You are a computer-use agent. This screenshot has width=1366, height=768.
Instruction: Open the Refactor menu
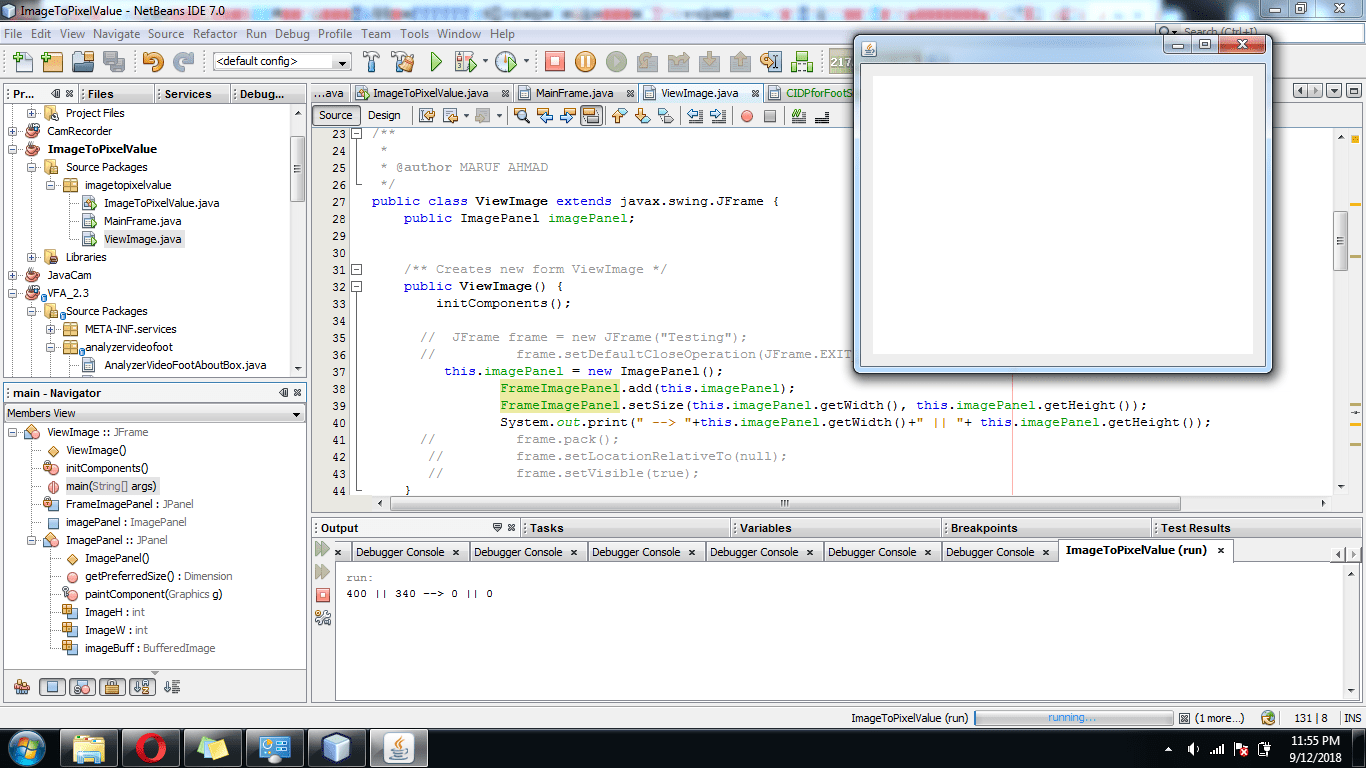tap(213, 33)
